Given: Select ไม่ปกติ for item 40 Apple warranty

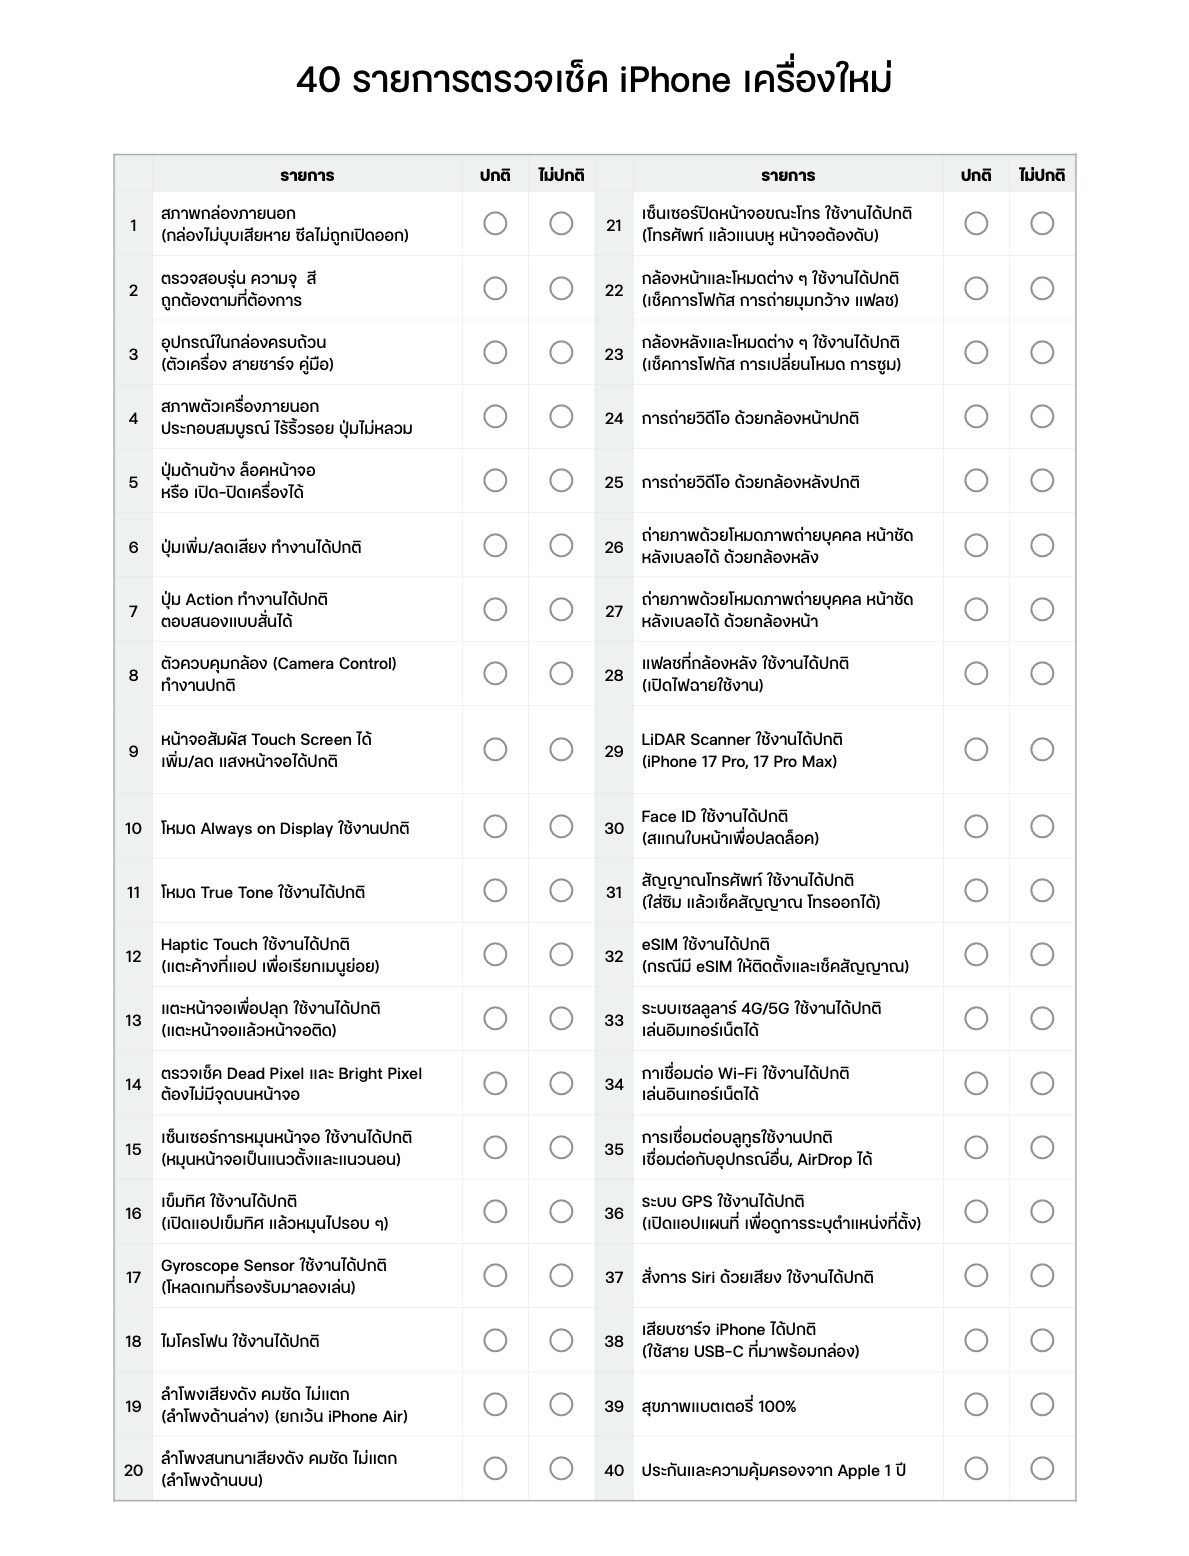Looking at the screenshot, I should coord(1042,1468).
